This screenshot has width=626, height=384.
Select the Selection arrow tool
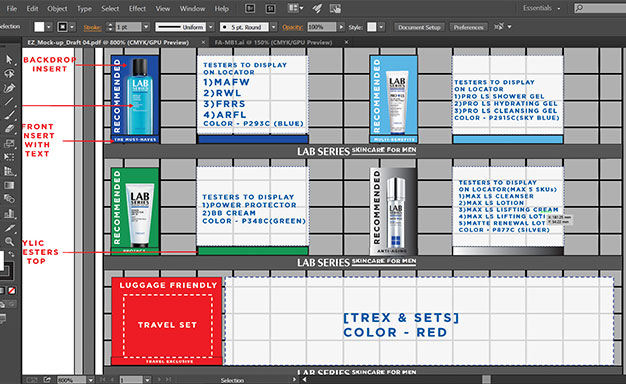coord(9,60)
